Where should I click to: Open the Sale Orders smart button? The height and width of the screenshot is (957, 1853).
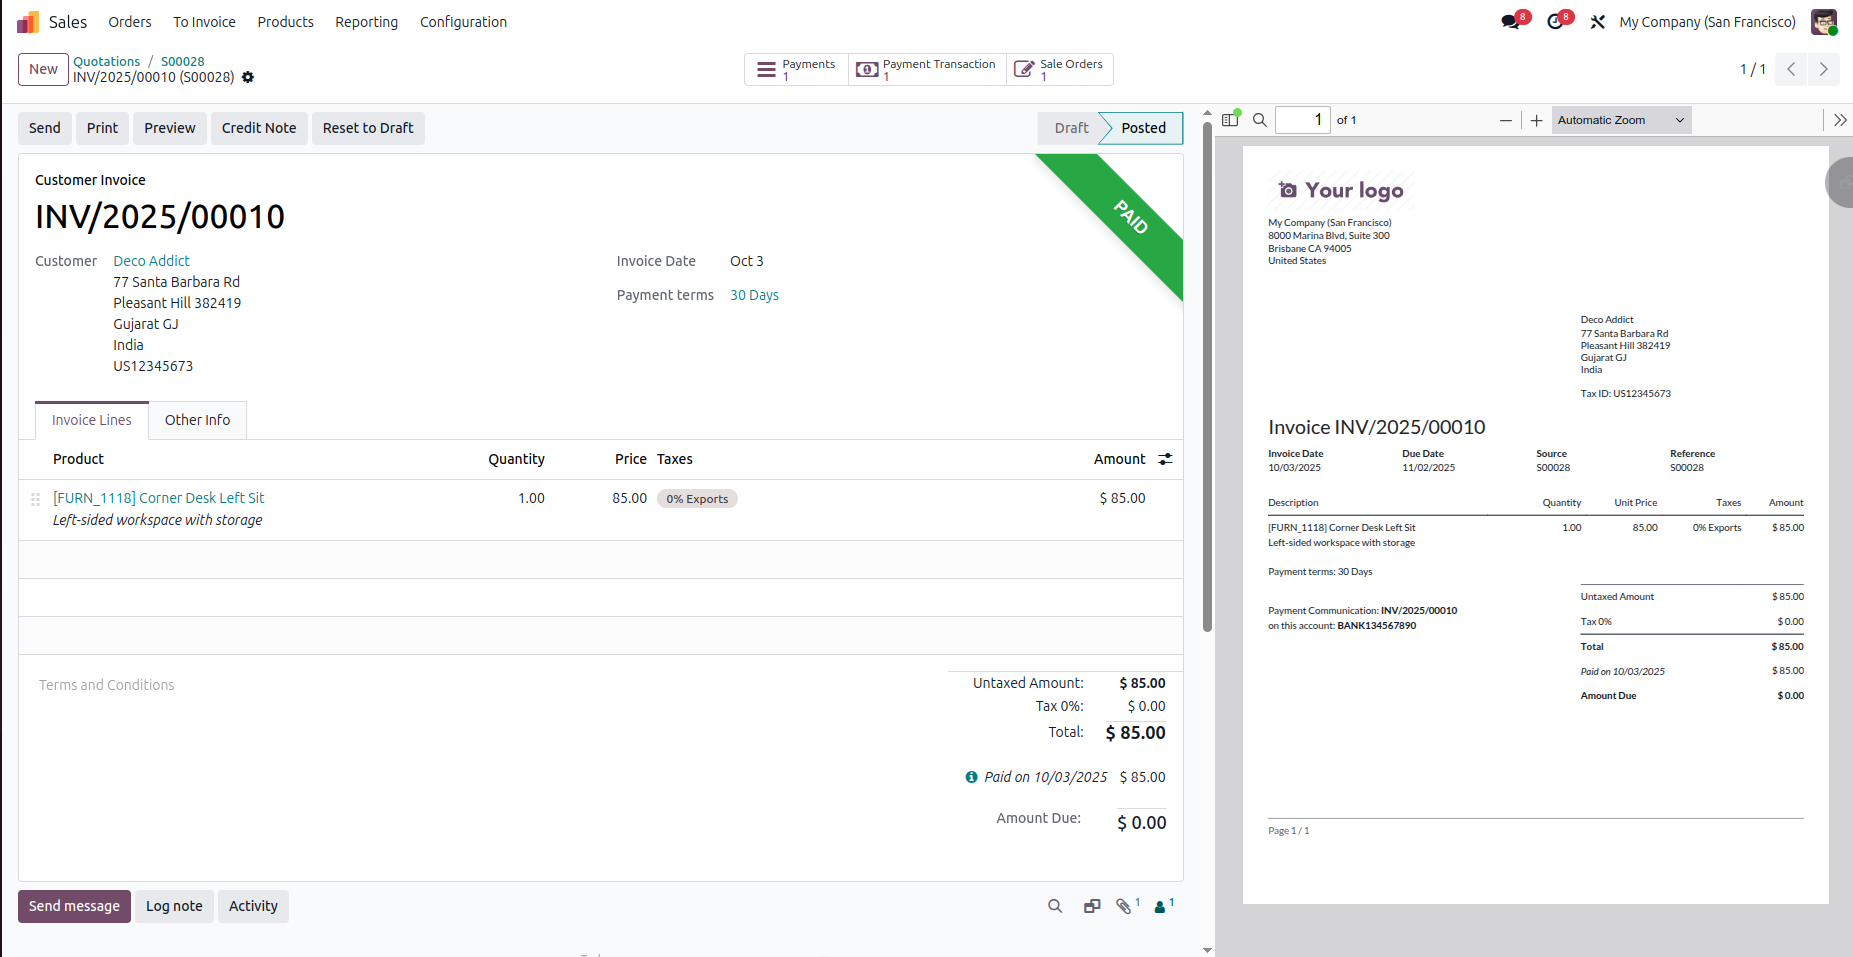coord(1059,69)
